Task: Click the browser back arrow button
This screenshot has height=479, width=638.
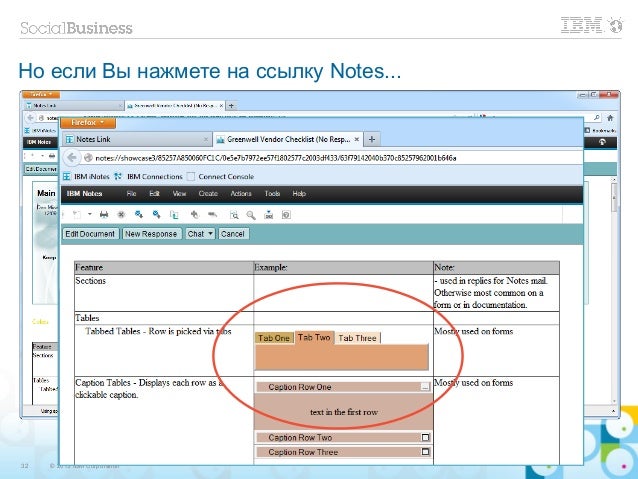Action: (73, 157)
